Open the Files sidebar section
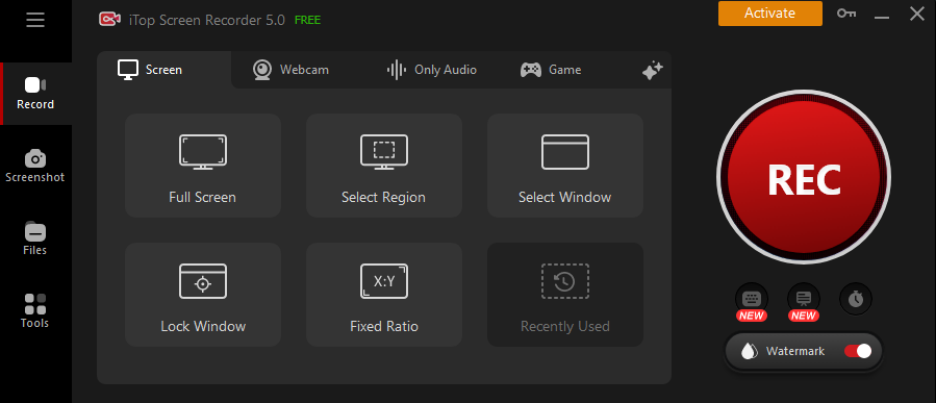Image resolution: width=936 pixels, height=403 pixels. tap(35, 239)
